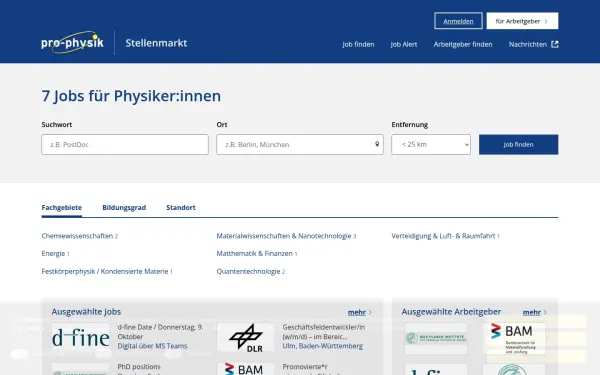The width and height of the screenshot is (600, 375).
Task: Open the d-fine Date job listing
Action: click(160, 332)
